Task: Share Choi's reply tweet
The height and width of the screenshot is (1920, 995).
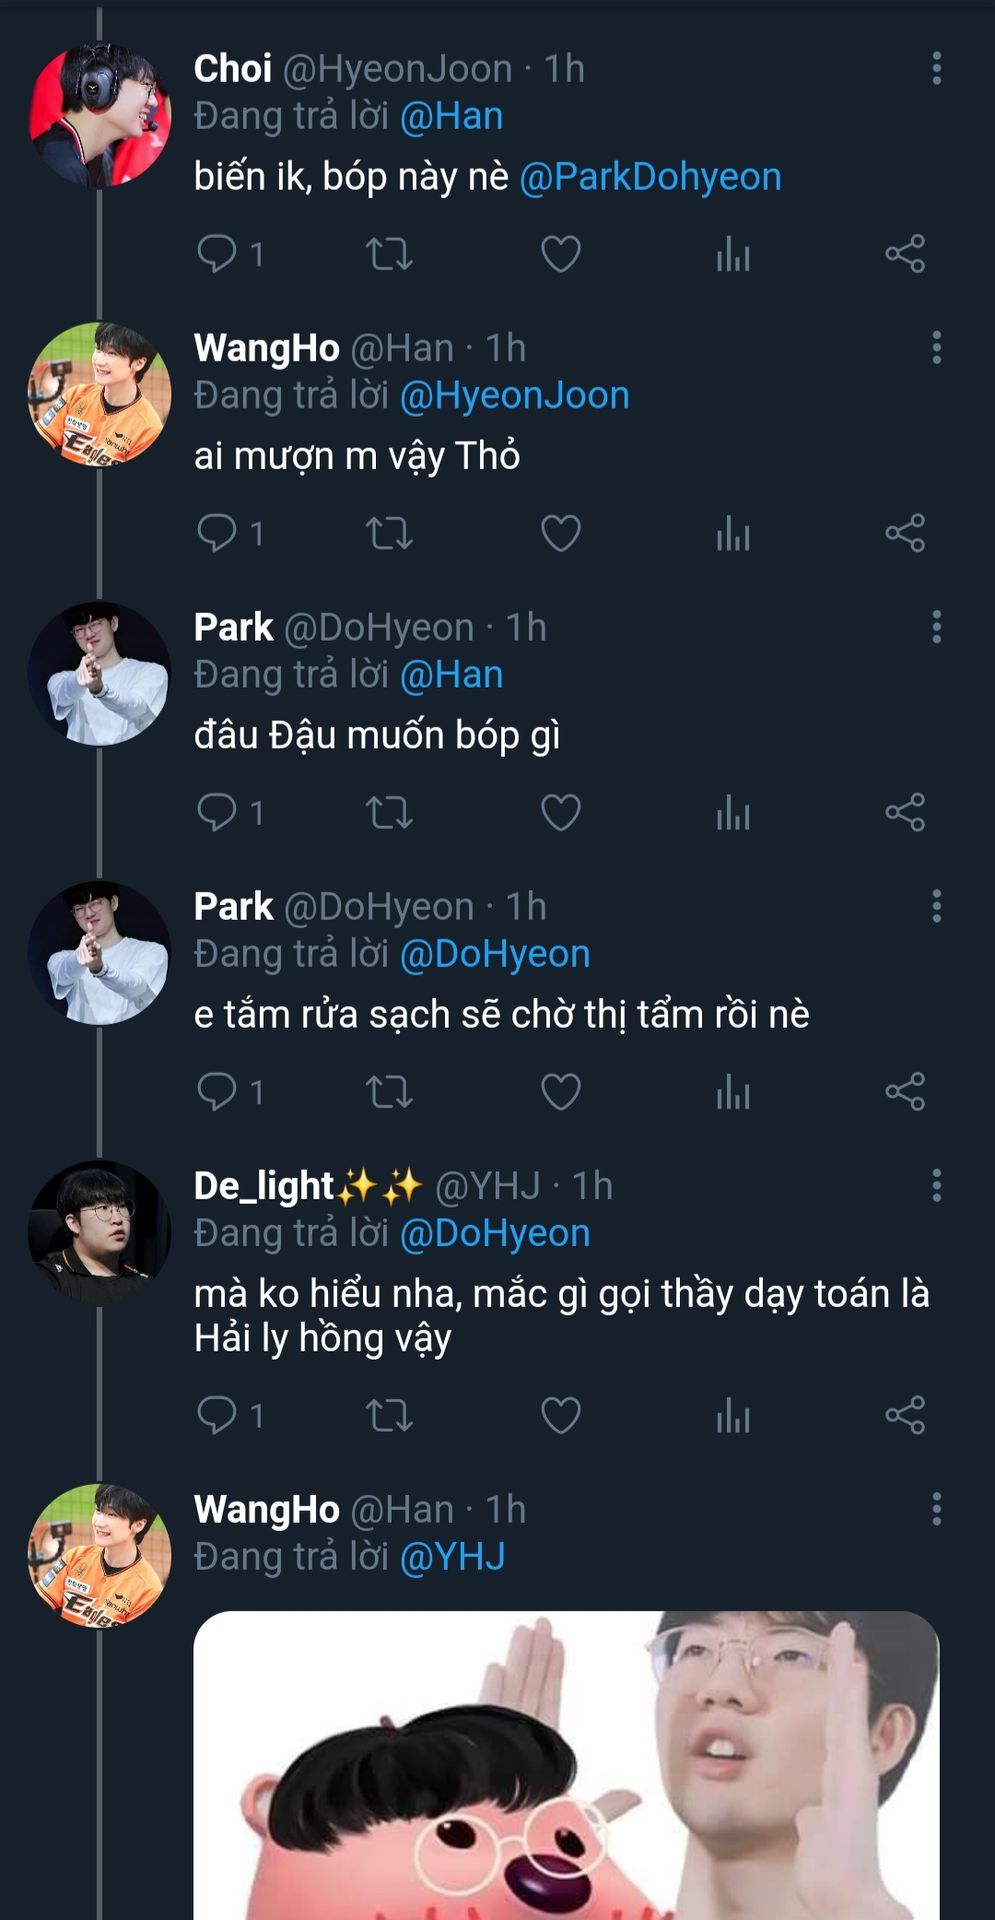Action: [905, 254]
